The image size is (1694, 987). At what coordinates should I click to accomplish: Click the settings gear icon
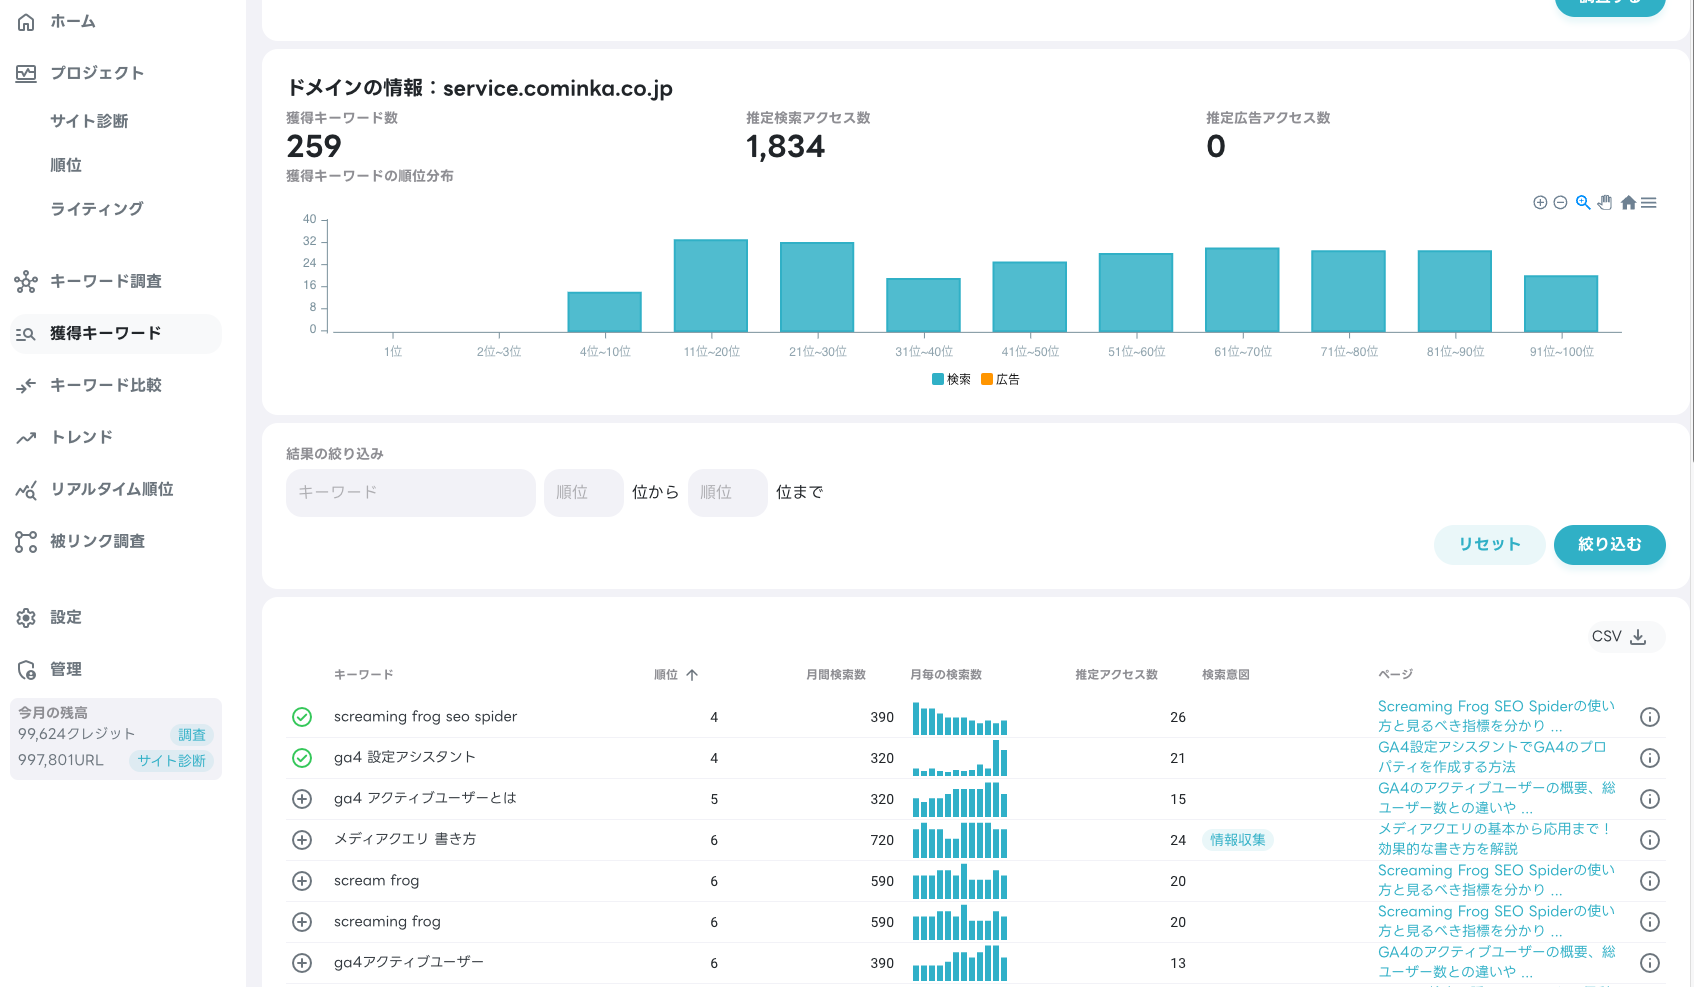[x=26, y=618]
